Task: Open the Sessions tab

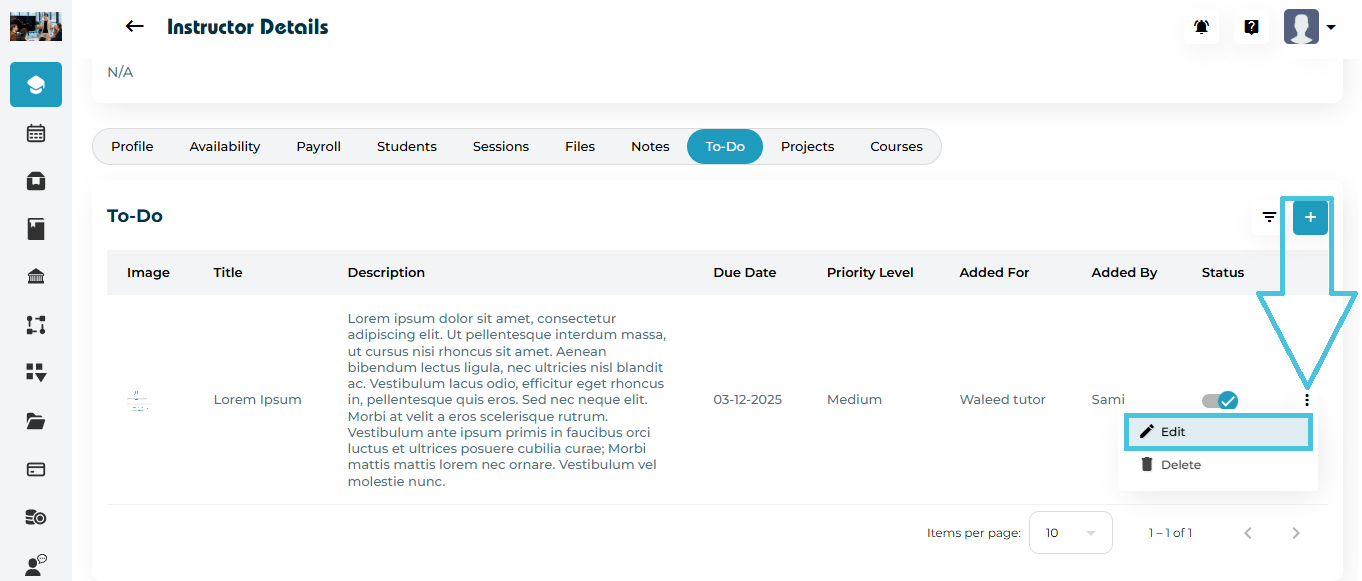Action: pos(500,146)
